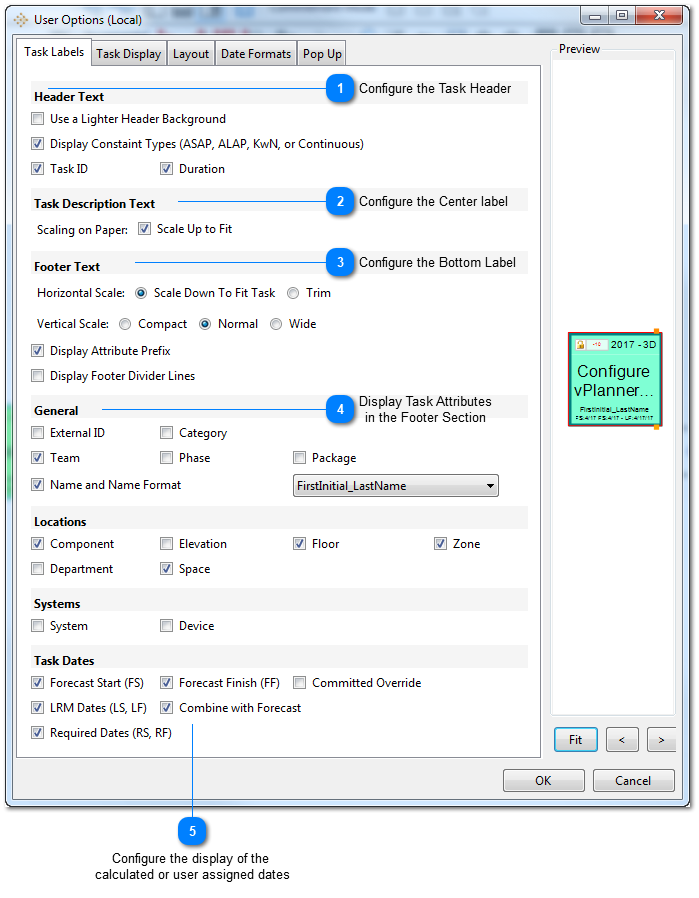
Task: Check the External ID checkbox
Action: tap(38, 432)
